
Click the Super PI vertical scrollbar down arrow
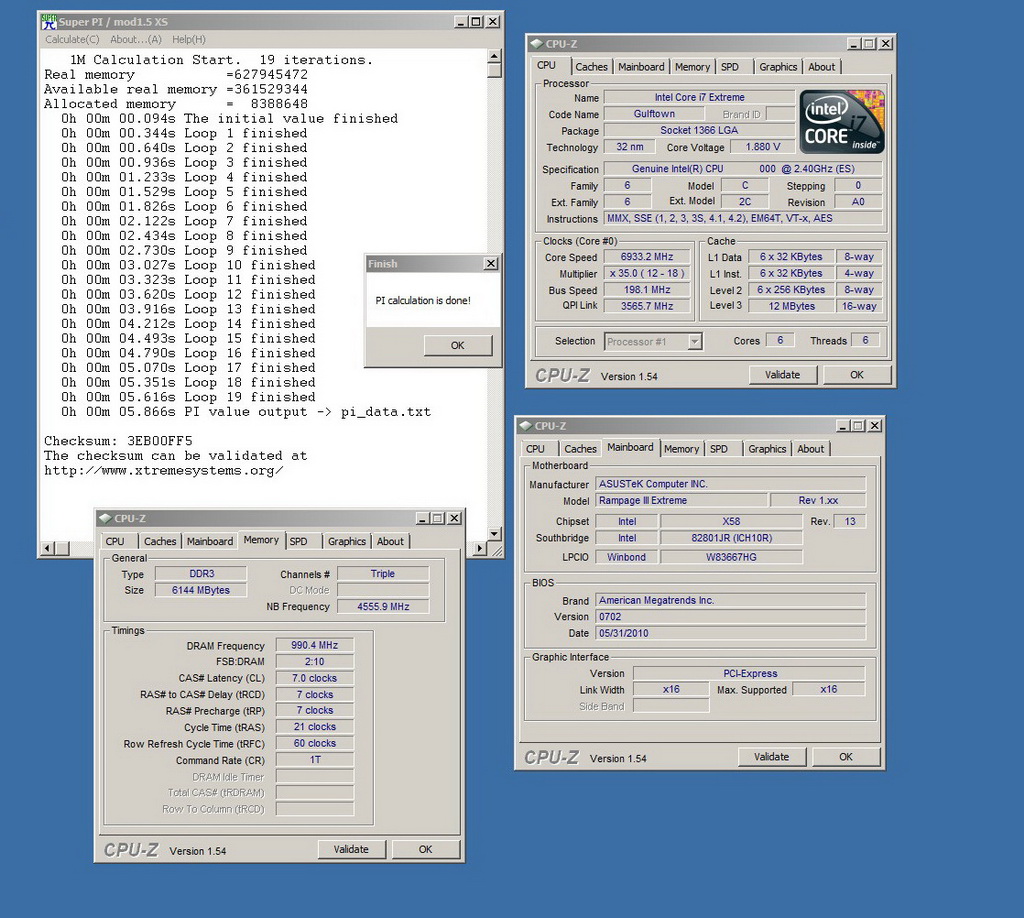494,533
